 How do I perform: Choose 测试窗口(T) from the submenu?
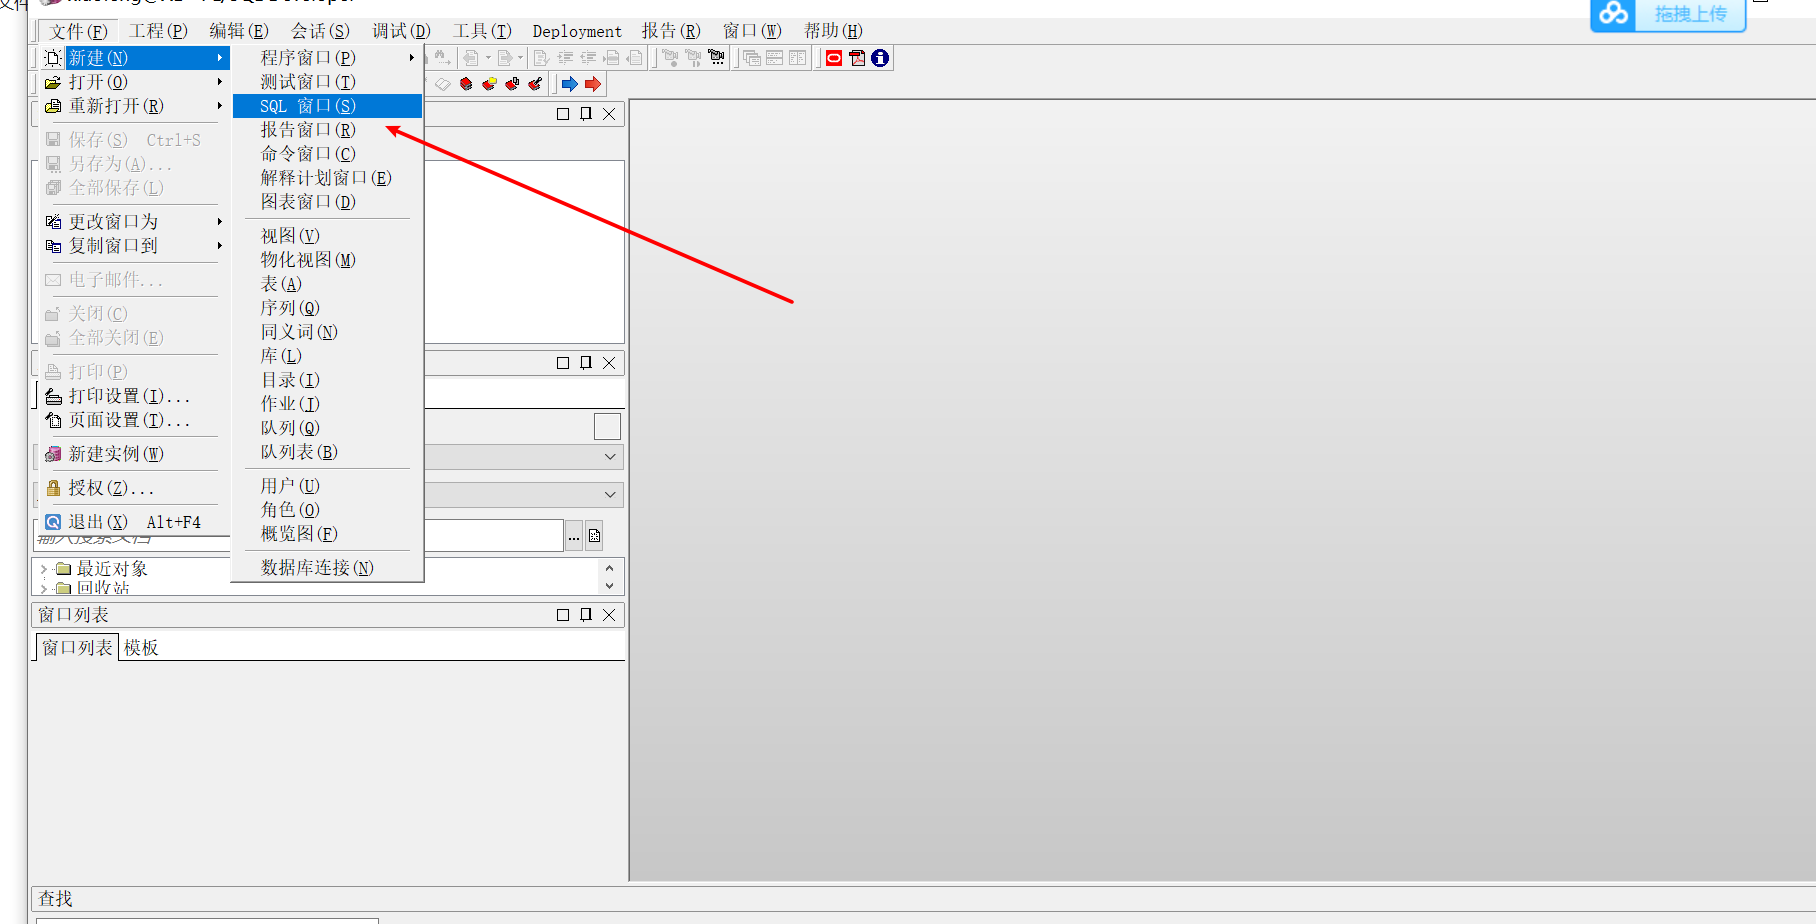tap(328, 82)
